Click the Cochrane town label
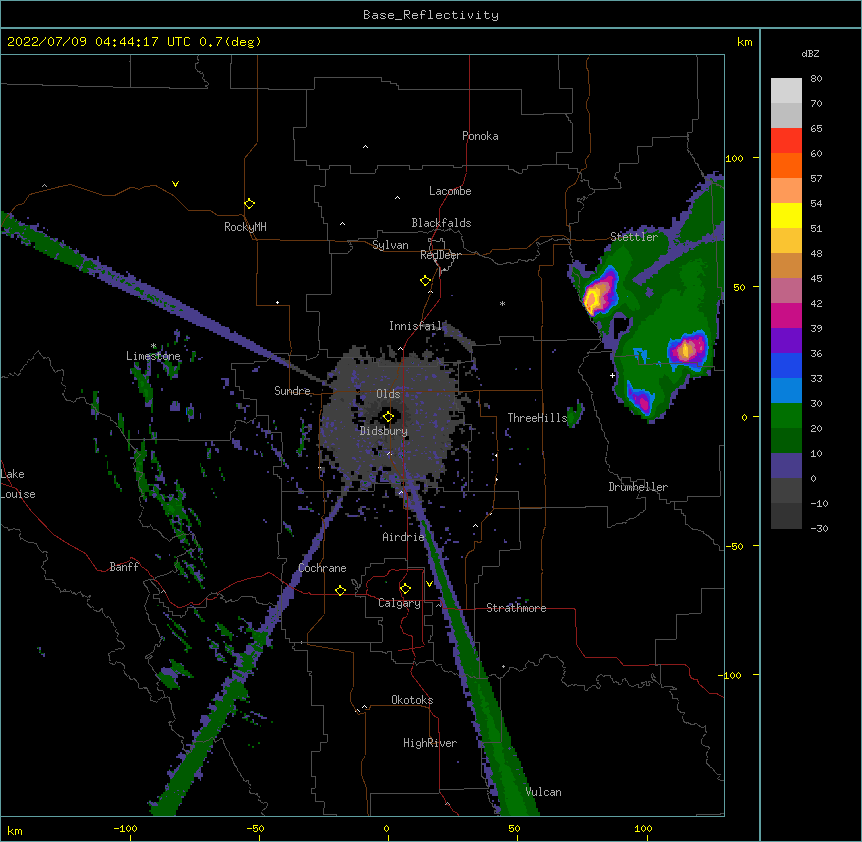 pyautogui.click(x=323, y=568)
